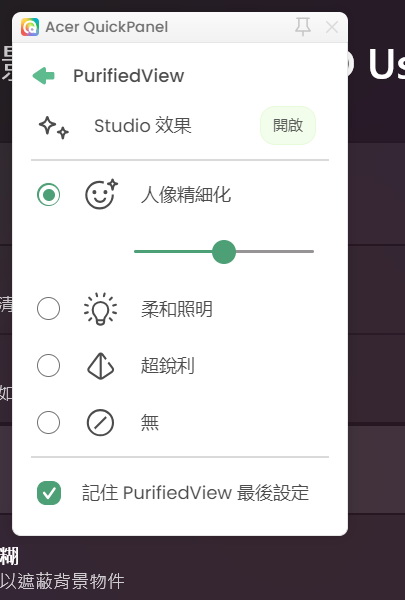Click the 超銳利 diamond icon

coord(100,366)
